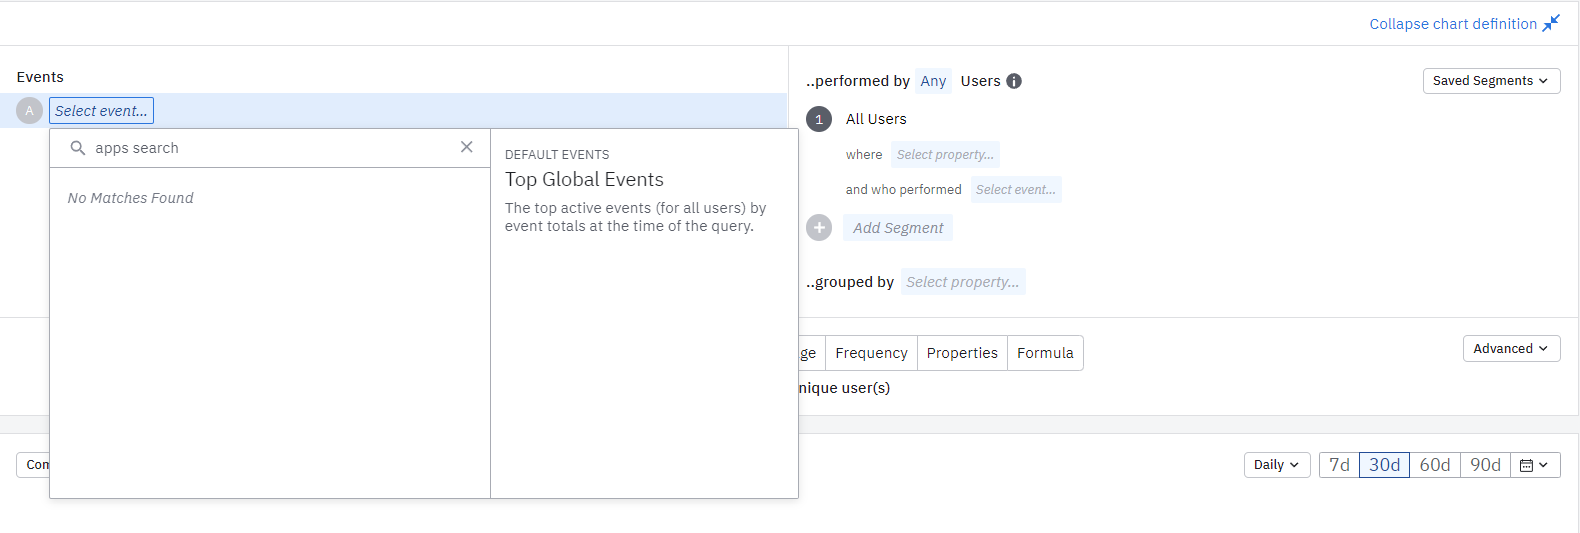Open the Saved Segments dropdown

[x=1491, y=81]
